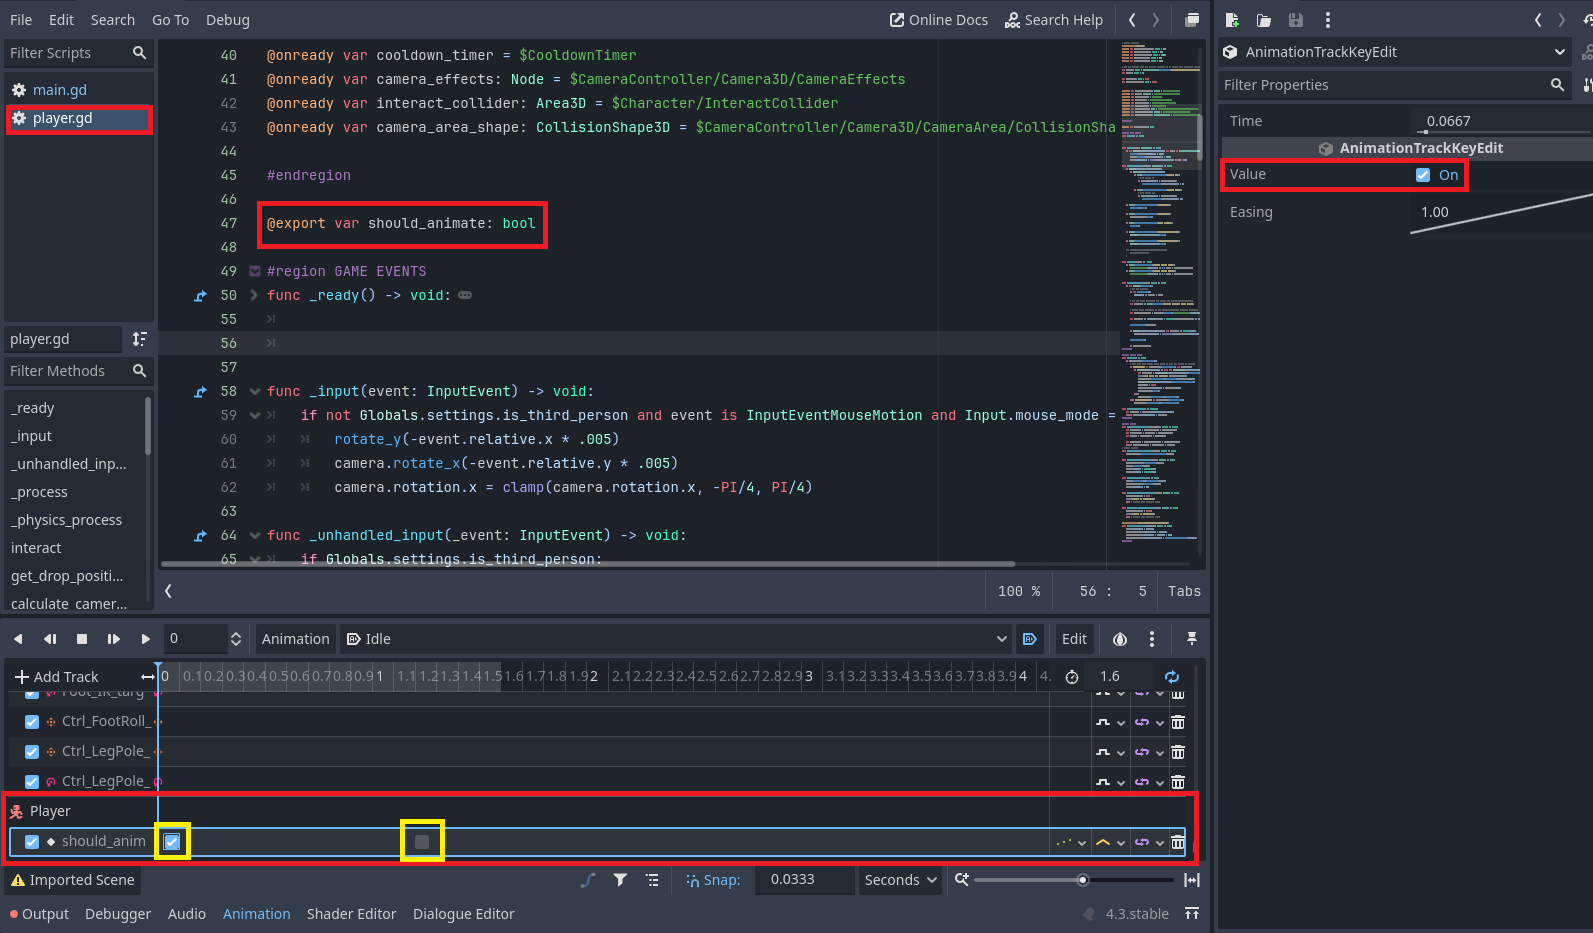Toggle autoplay on load for Idle

tap(1030, 639)
